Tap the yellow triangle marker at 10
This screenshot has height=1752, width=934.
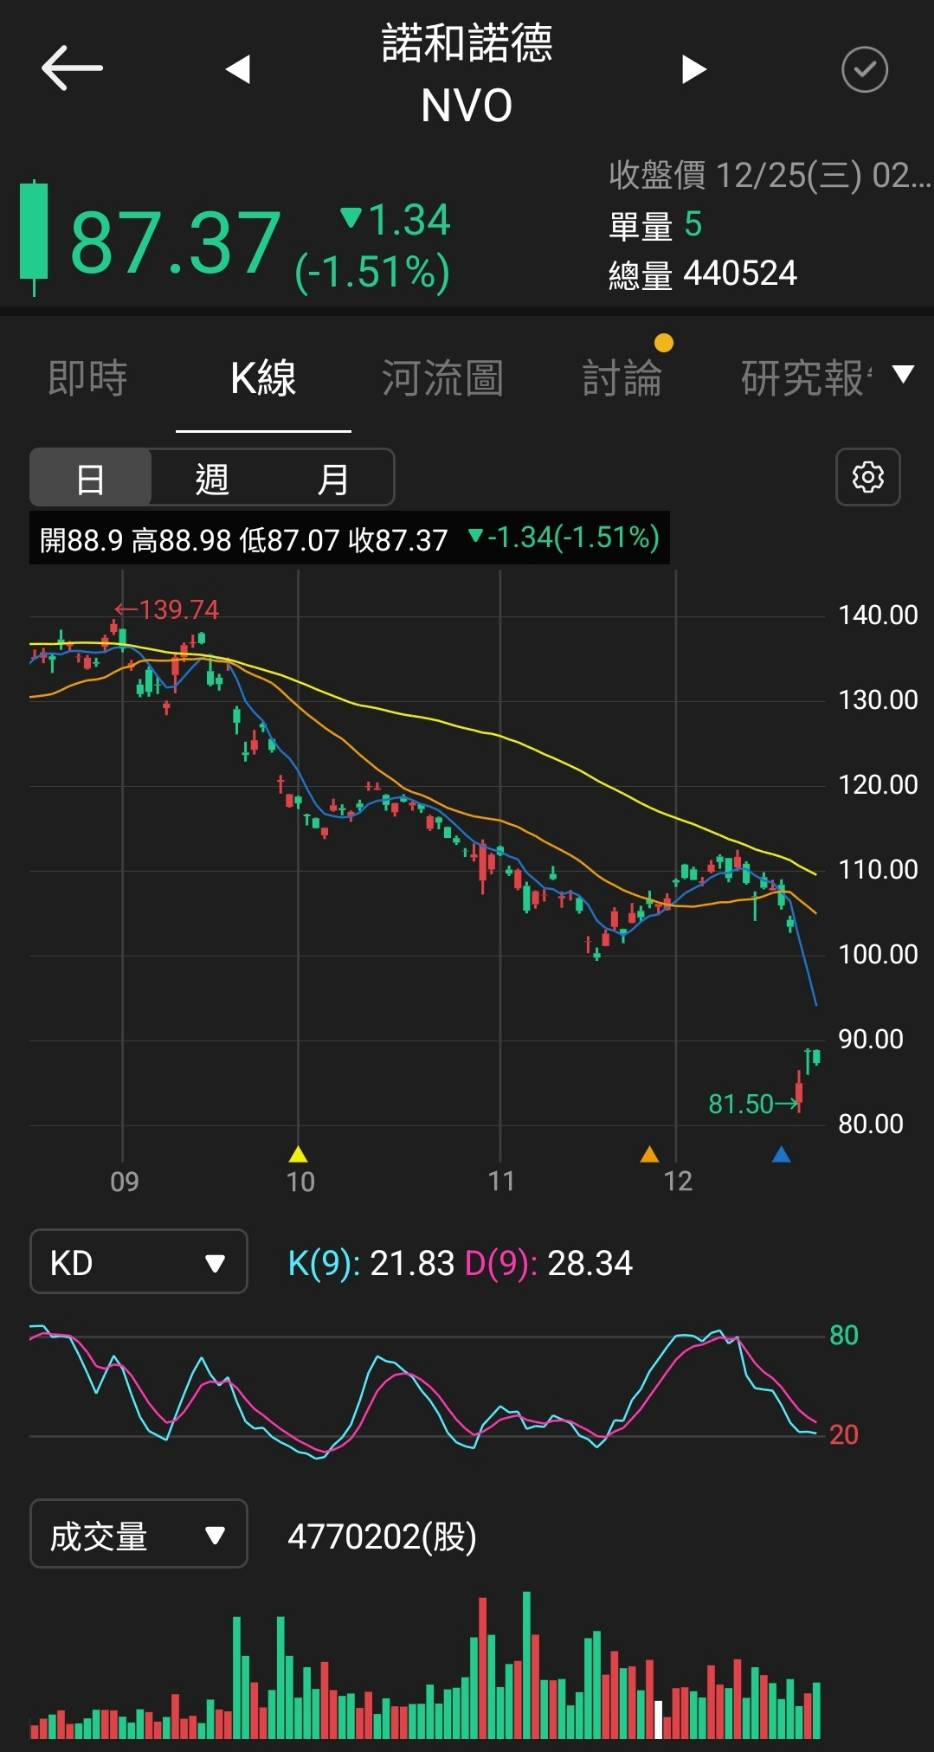297,1154
